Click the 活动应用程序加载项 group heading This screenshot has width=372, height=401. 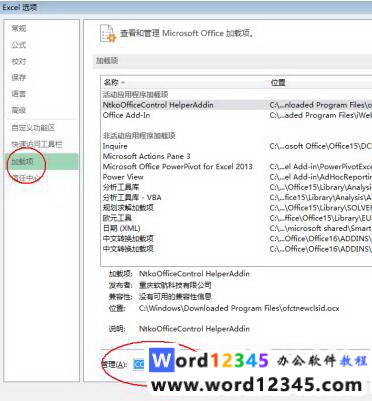click(135, 95)
